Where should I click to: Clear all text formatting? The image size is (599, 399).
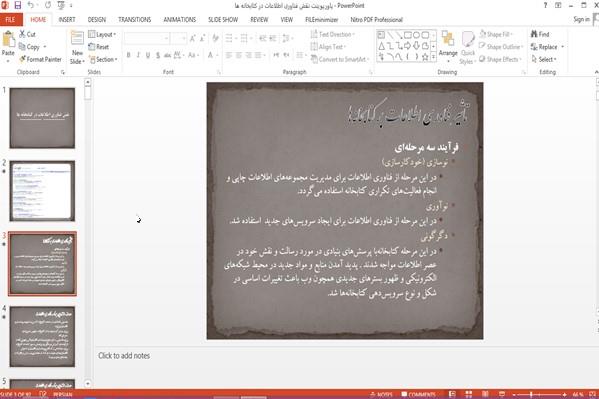click(215, 38)
